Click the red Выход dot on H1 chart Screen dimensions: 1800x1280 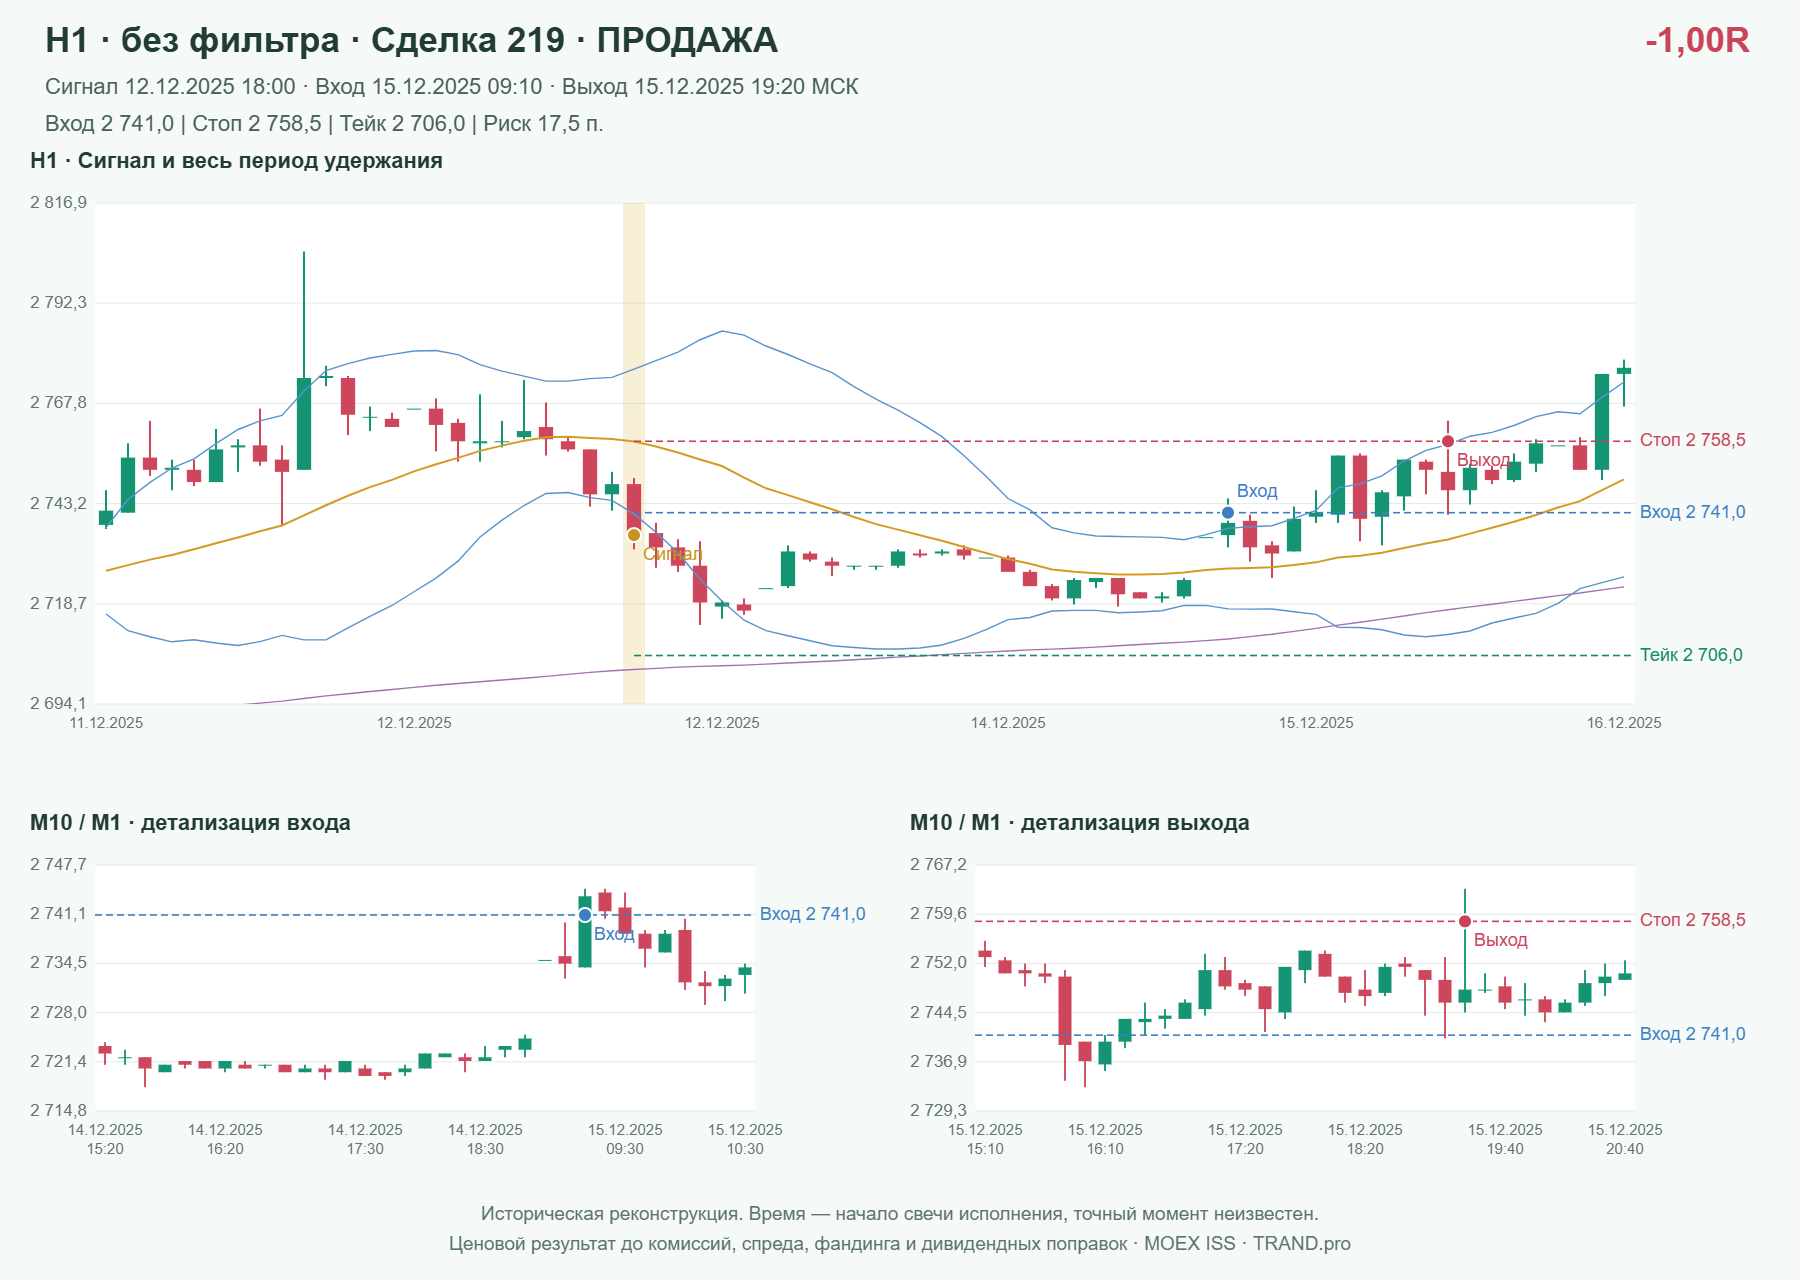click(1448, 441)
